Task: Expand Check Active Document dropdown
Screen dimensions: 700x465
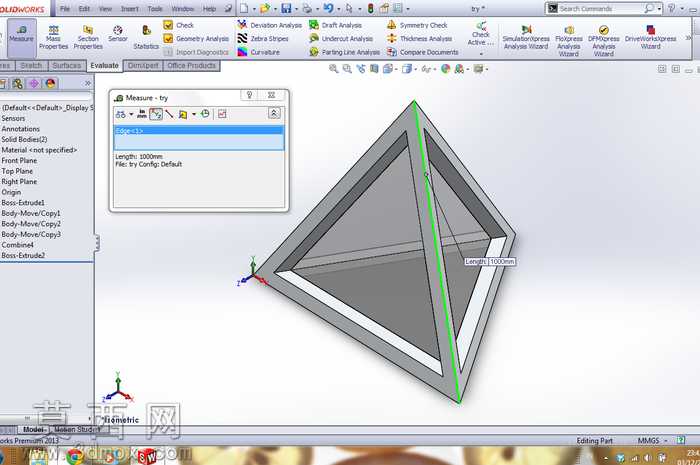Action: (x=481, y=54)
